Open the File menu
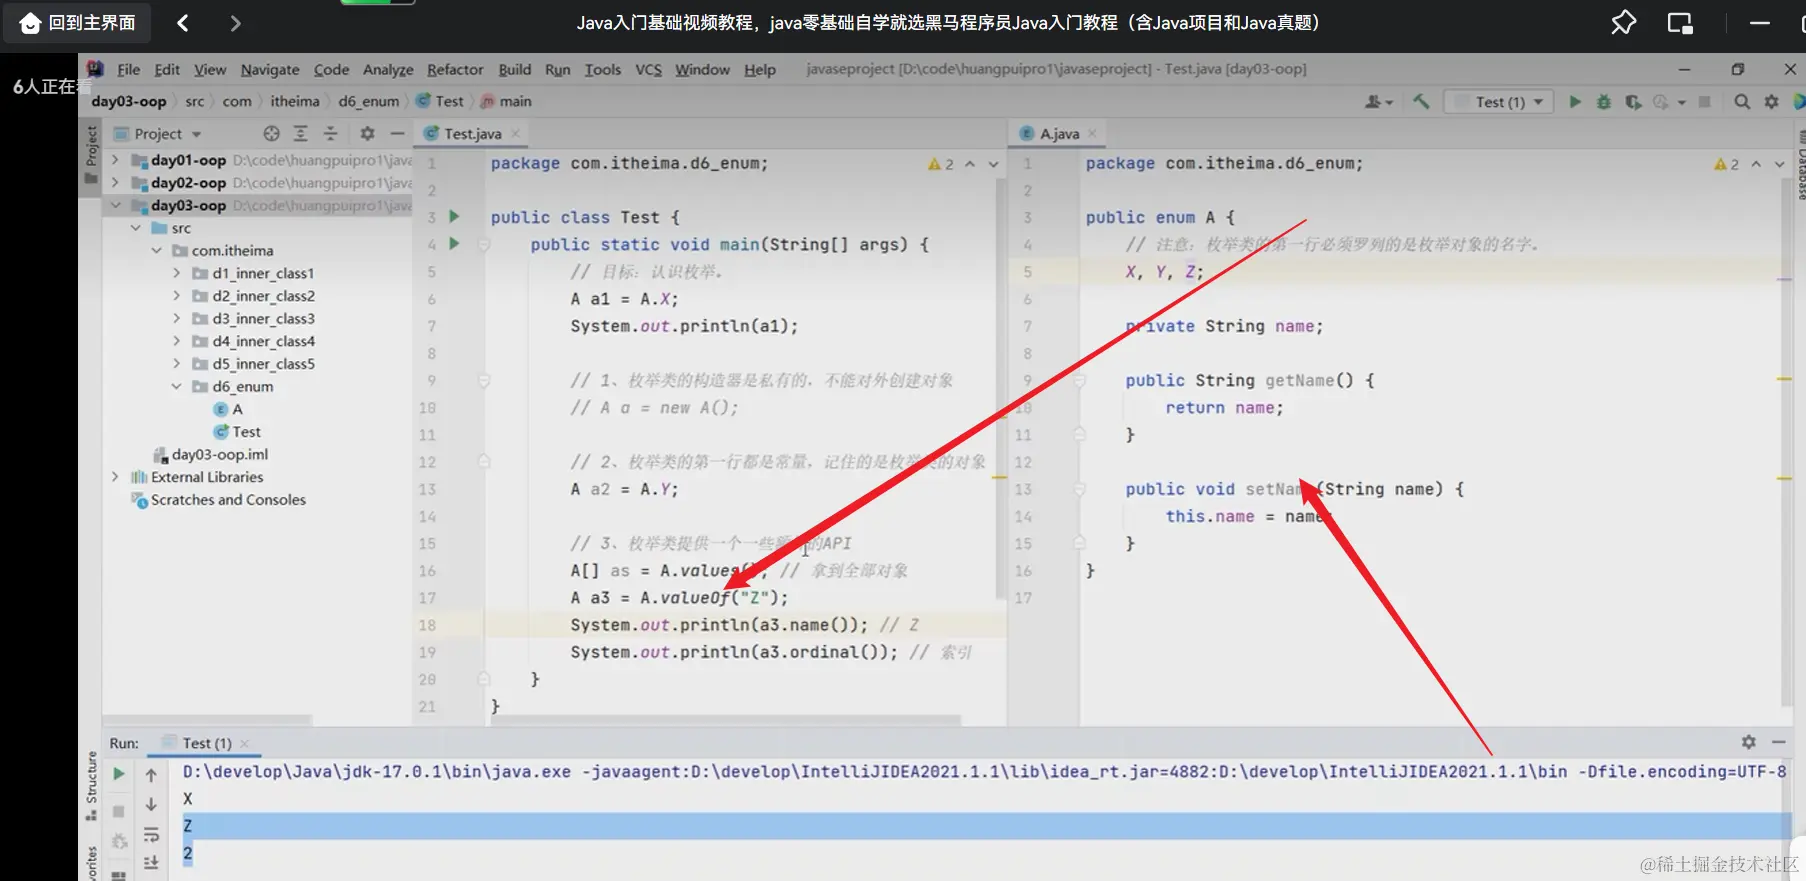 (x=128, y=70)
